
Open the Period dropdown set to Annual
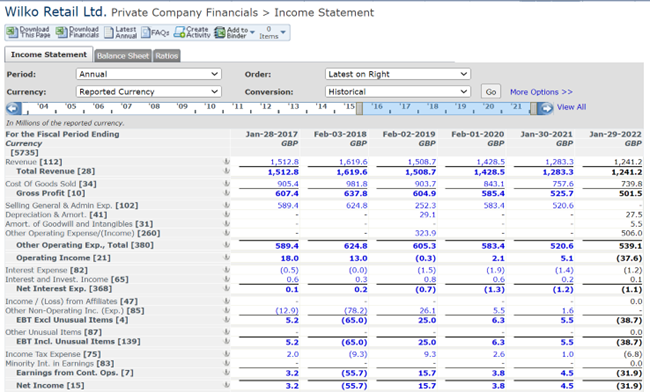coord(148,74)
